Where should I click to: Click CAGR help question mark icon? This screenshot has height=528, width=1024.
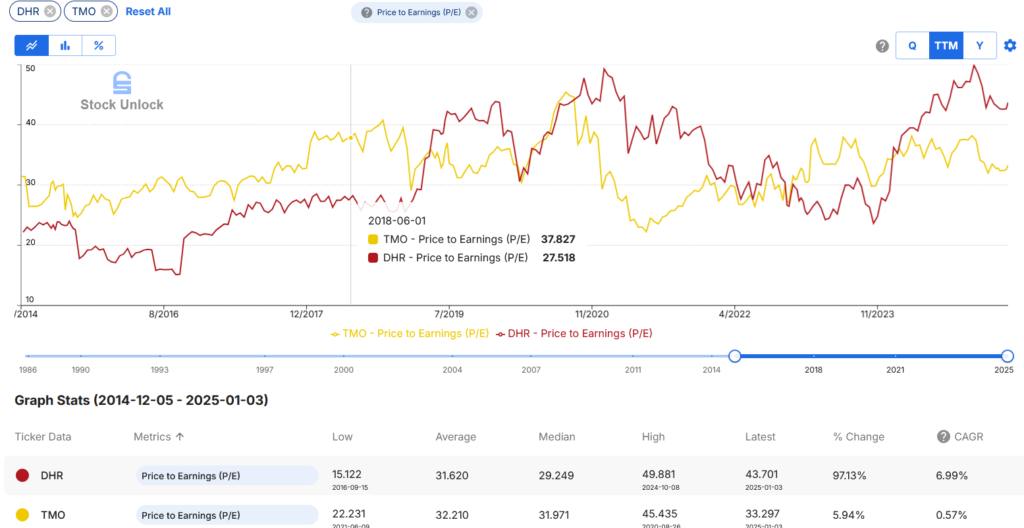point(943,437)
